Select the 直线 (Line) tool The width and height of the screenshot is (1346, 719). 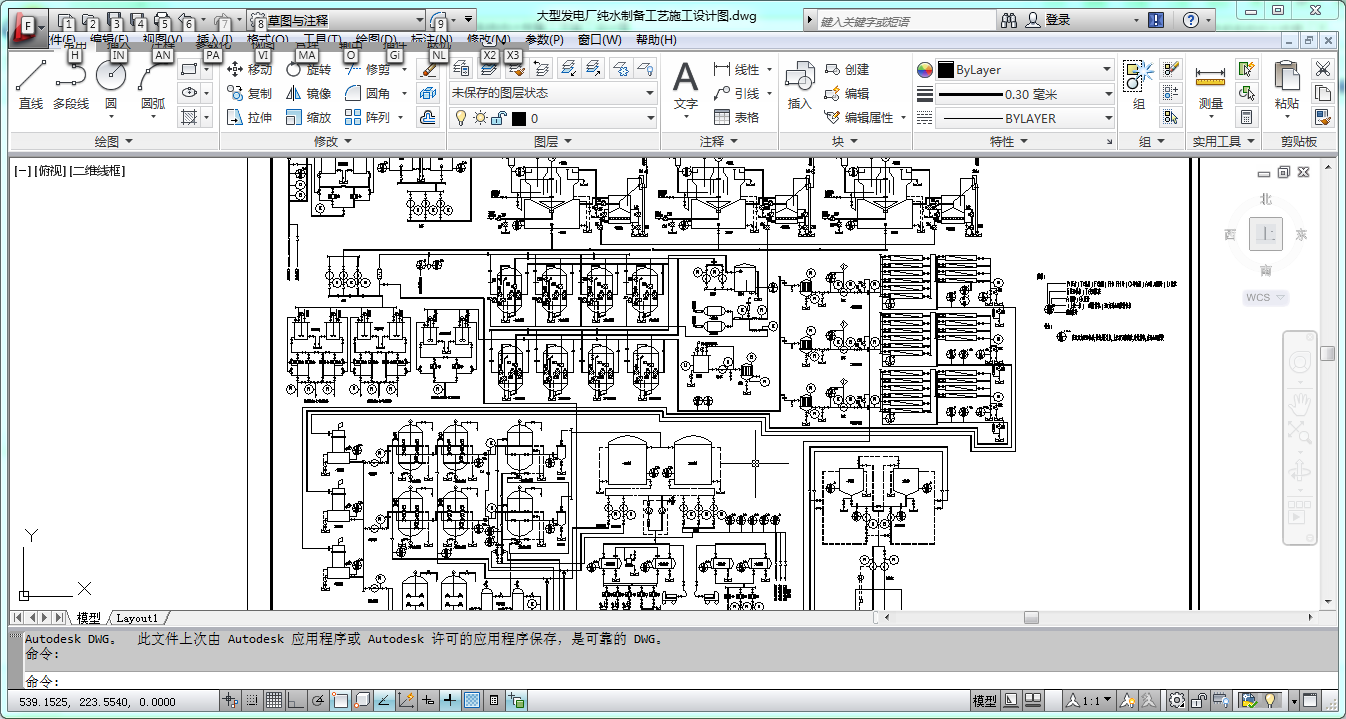[31, 84]
